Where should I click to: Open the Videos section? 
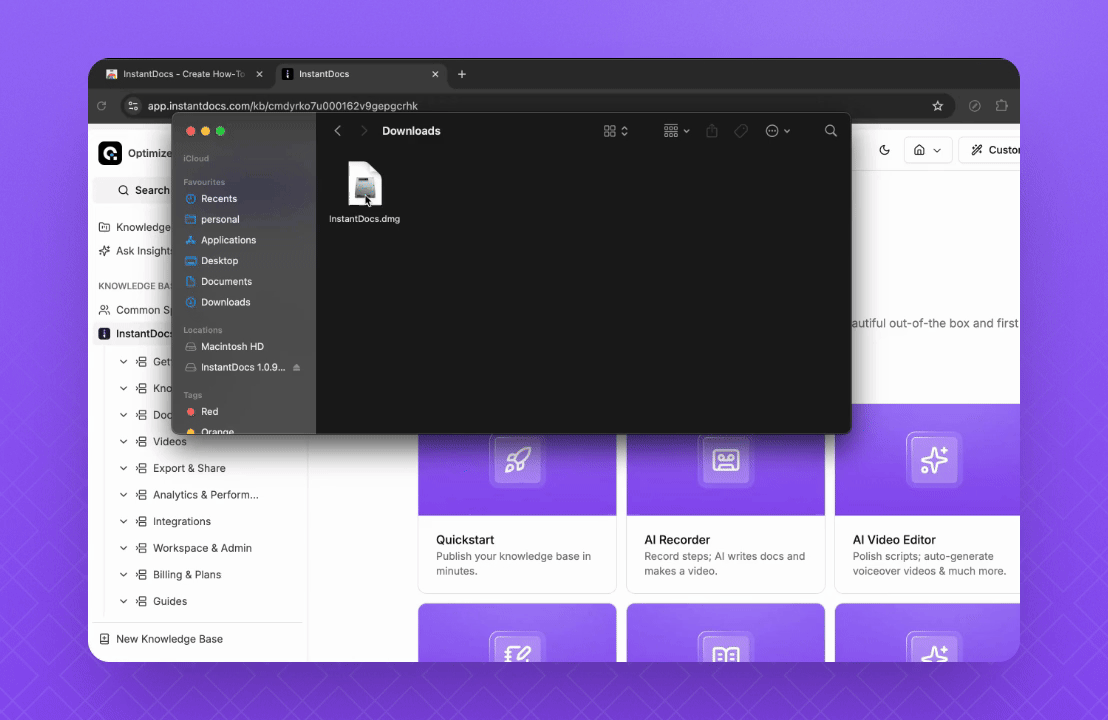(x=170, y=442)
